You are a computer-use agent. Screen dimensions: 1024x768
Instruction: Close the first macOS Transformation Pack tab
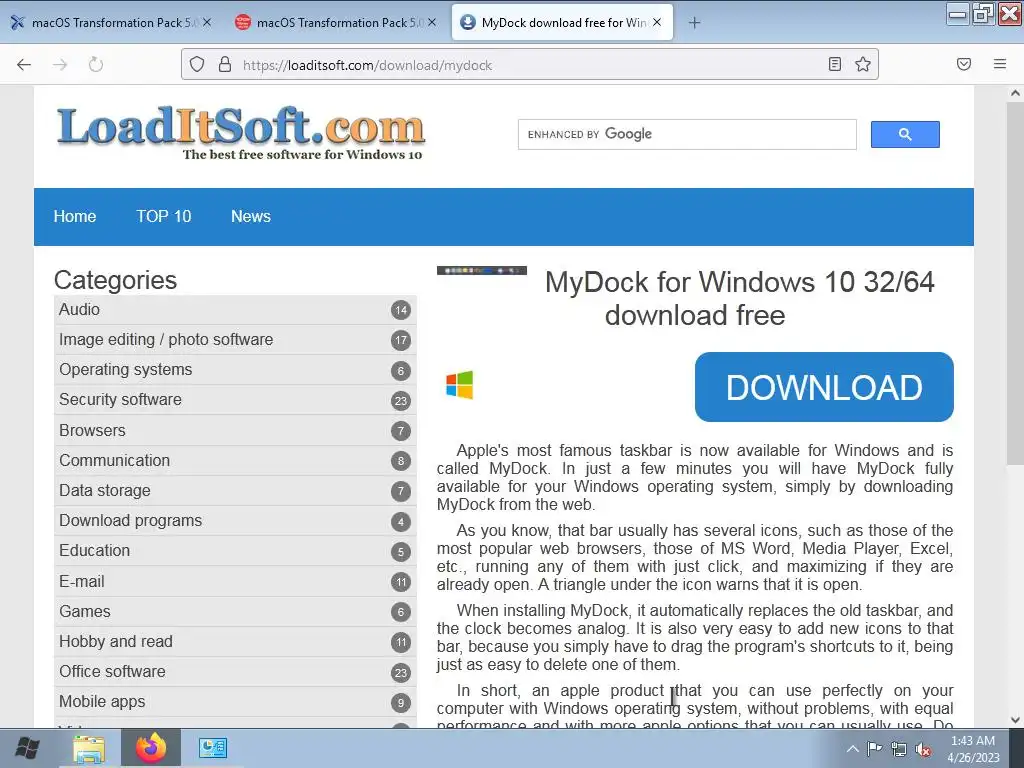point(207,22)
